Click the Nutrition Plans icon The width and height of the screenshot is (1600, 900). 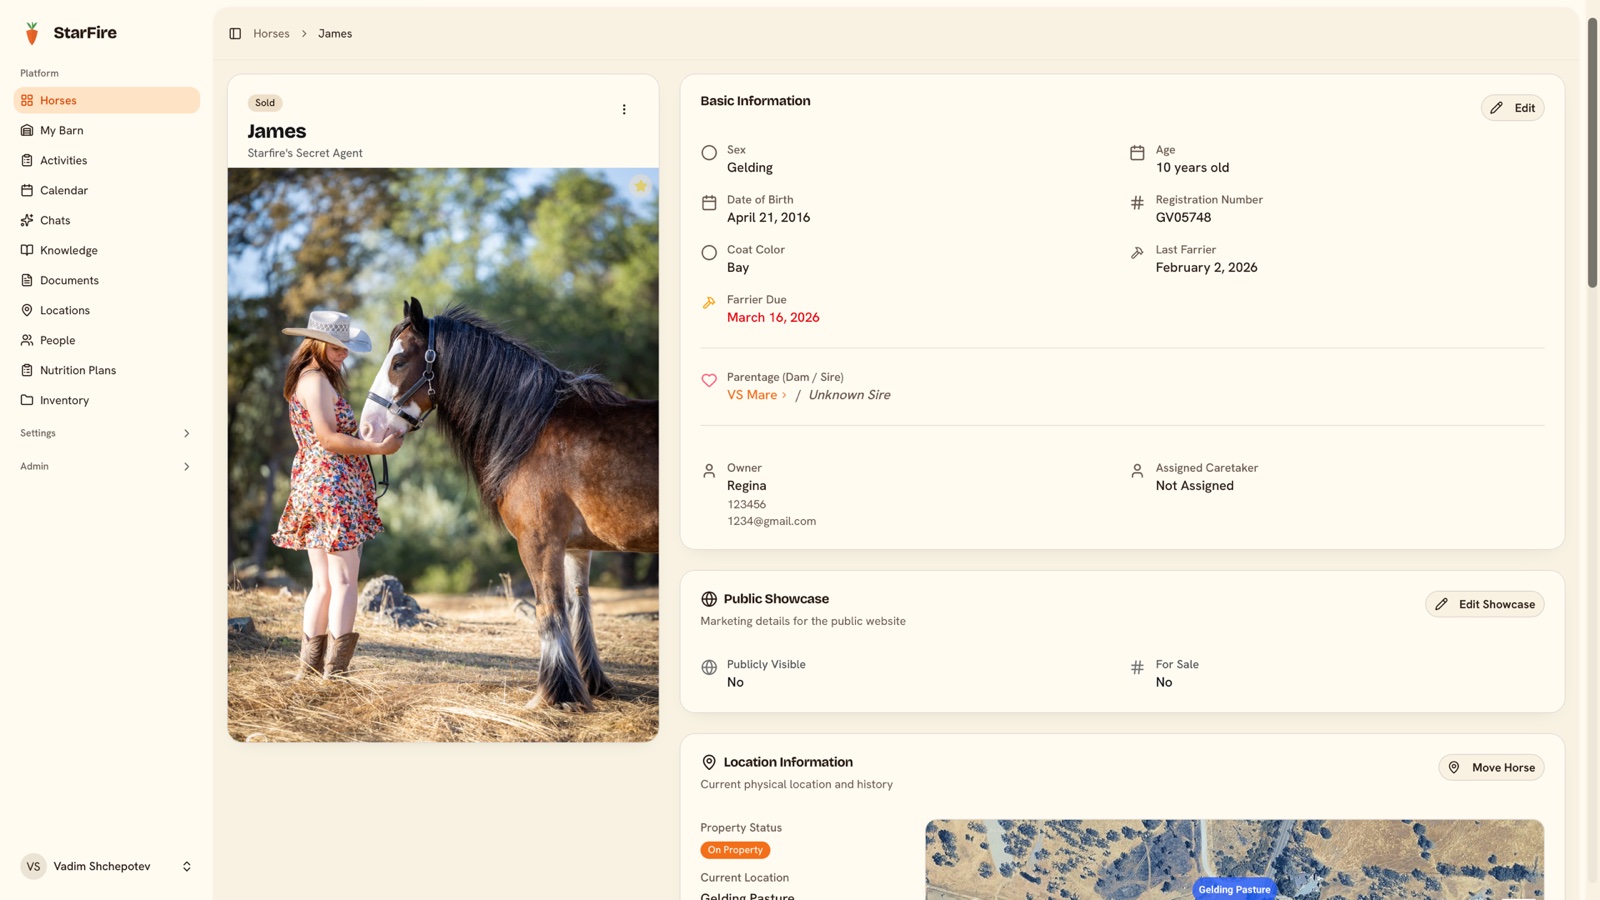[27, 370]
